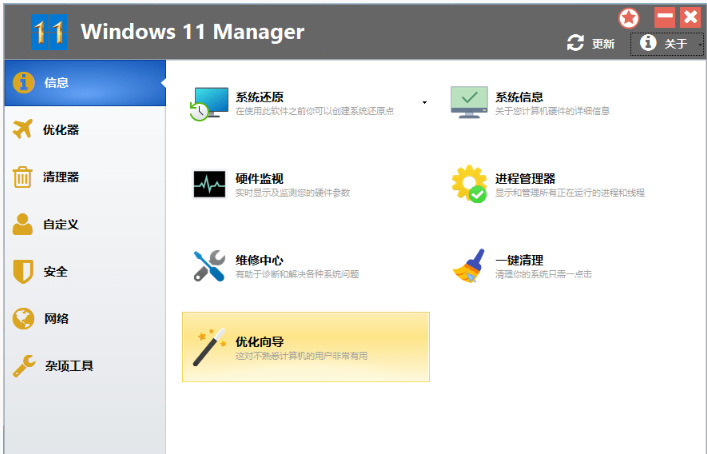
Task: Start the Optimization Wizard (优化向导) wand icon
Action: (210, 347)
